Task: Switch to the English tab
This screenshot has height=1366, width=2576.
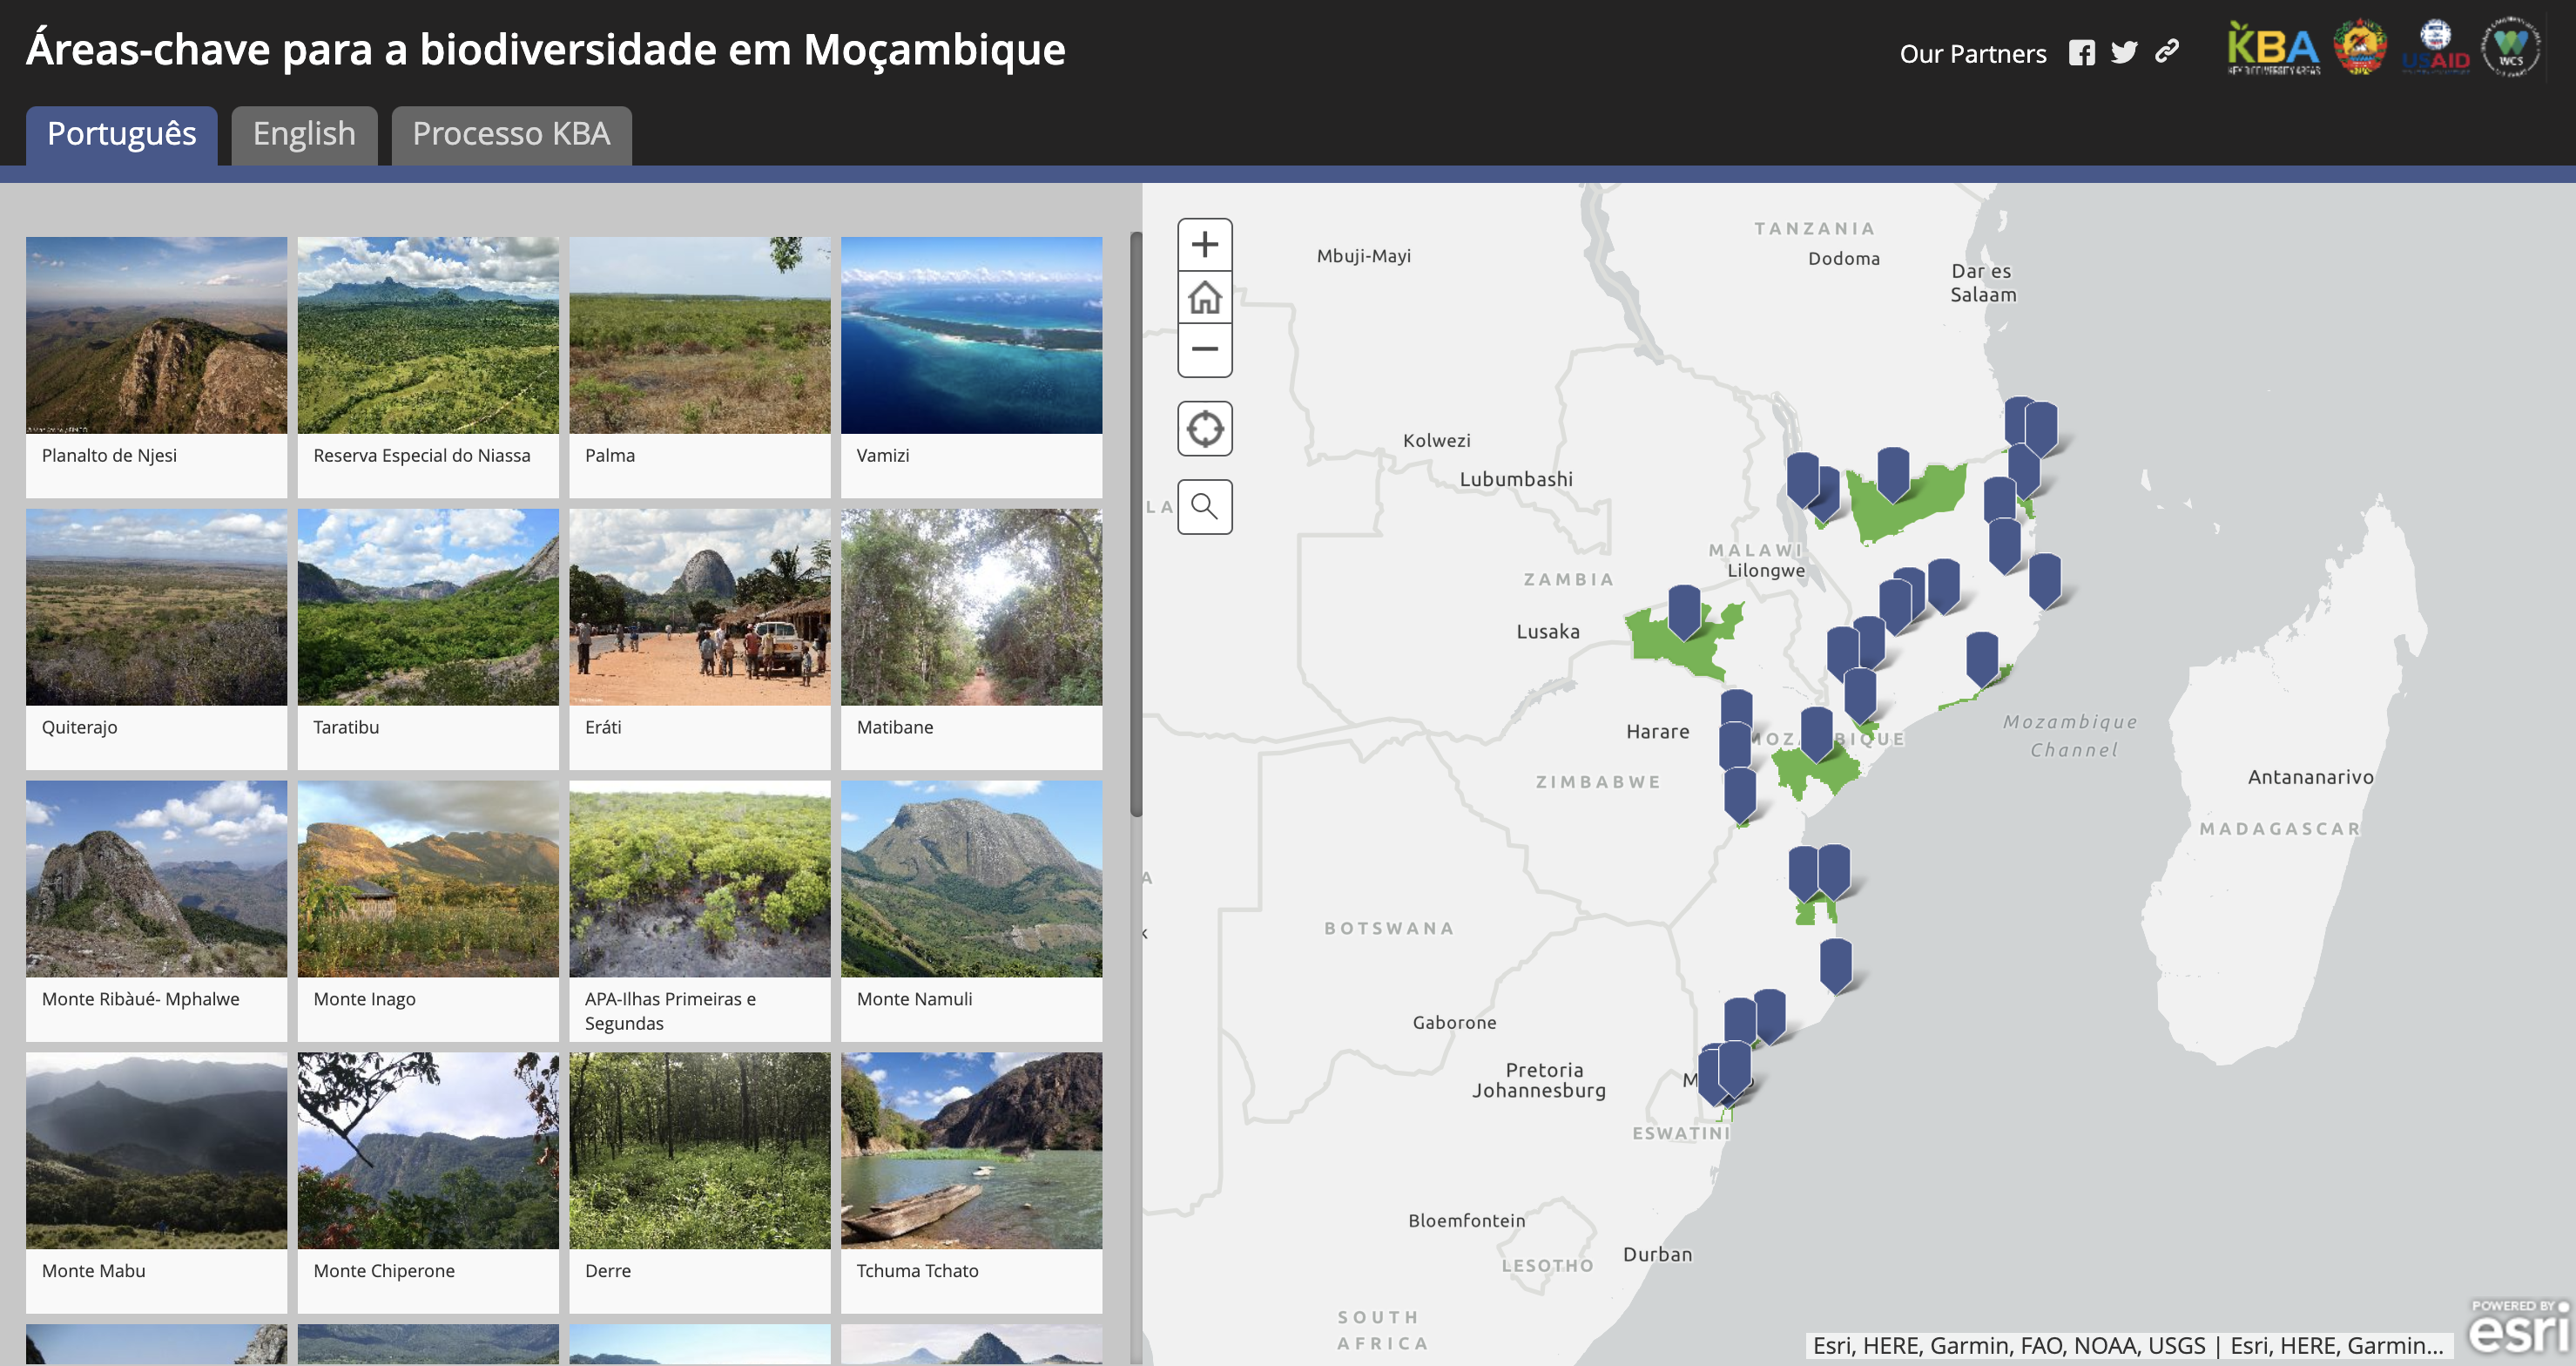Action: point(304,134)
